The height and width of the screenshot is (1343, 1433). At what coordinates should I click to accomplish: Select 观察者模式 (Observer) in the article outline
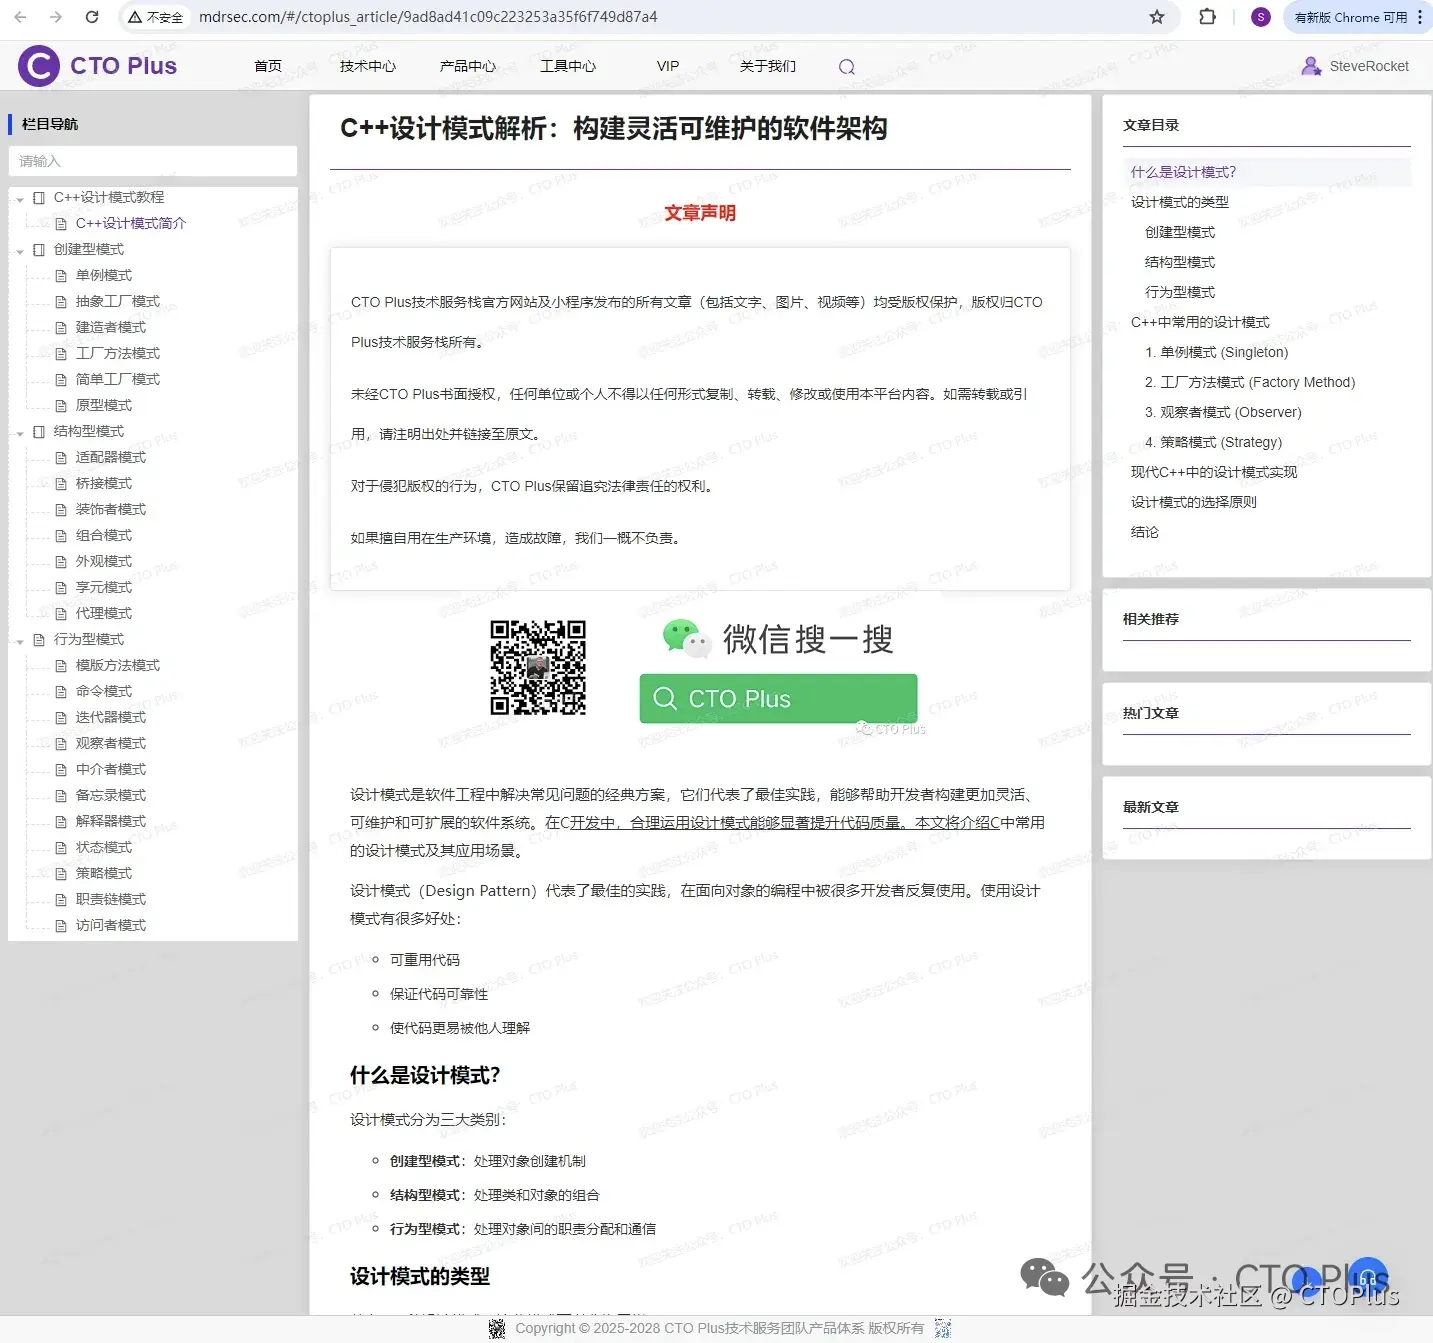coord(1224,411)
